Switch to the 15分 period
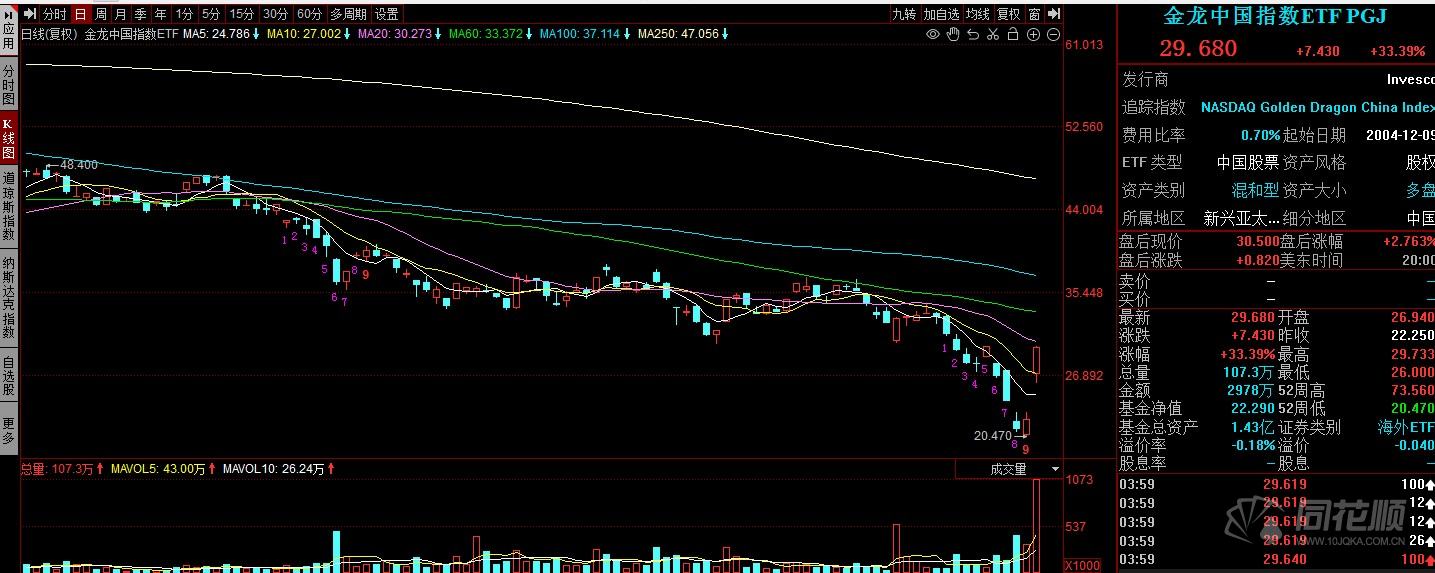1435x573 pixels. pos(241,14)
